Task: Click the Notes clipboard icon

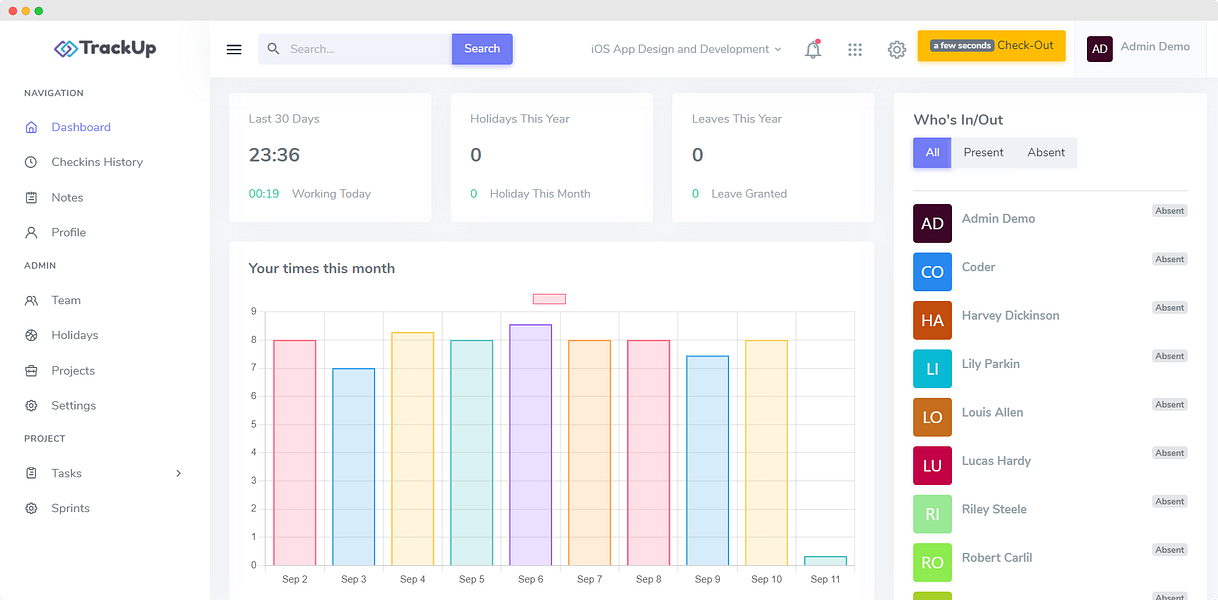Action: click(x=31, y=197)
